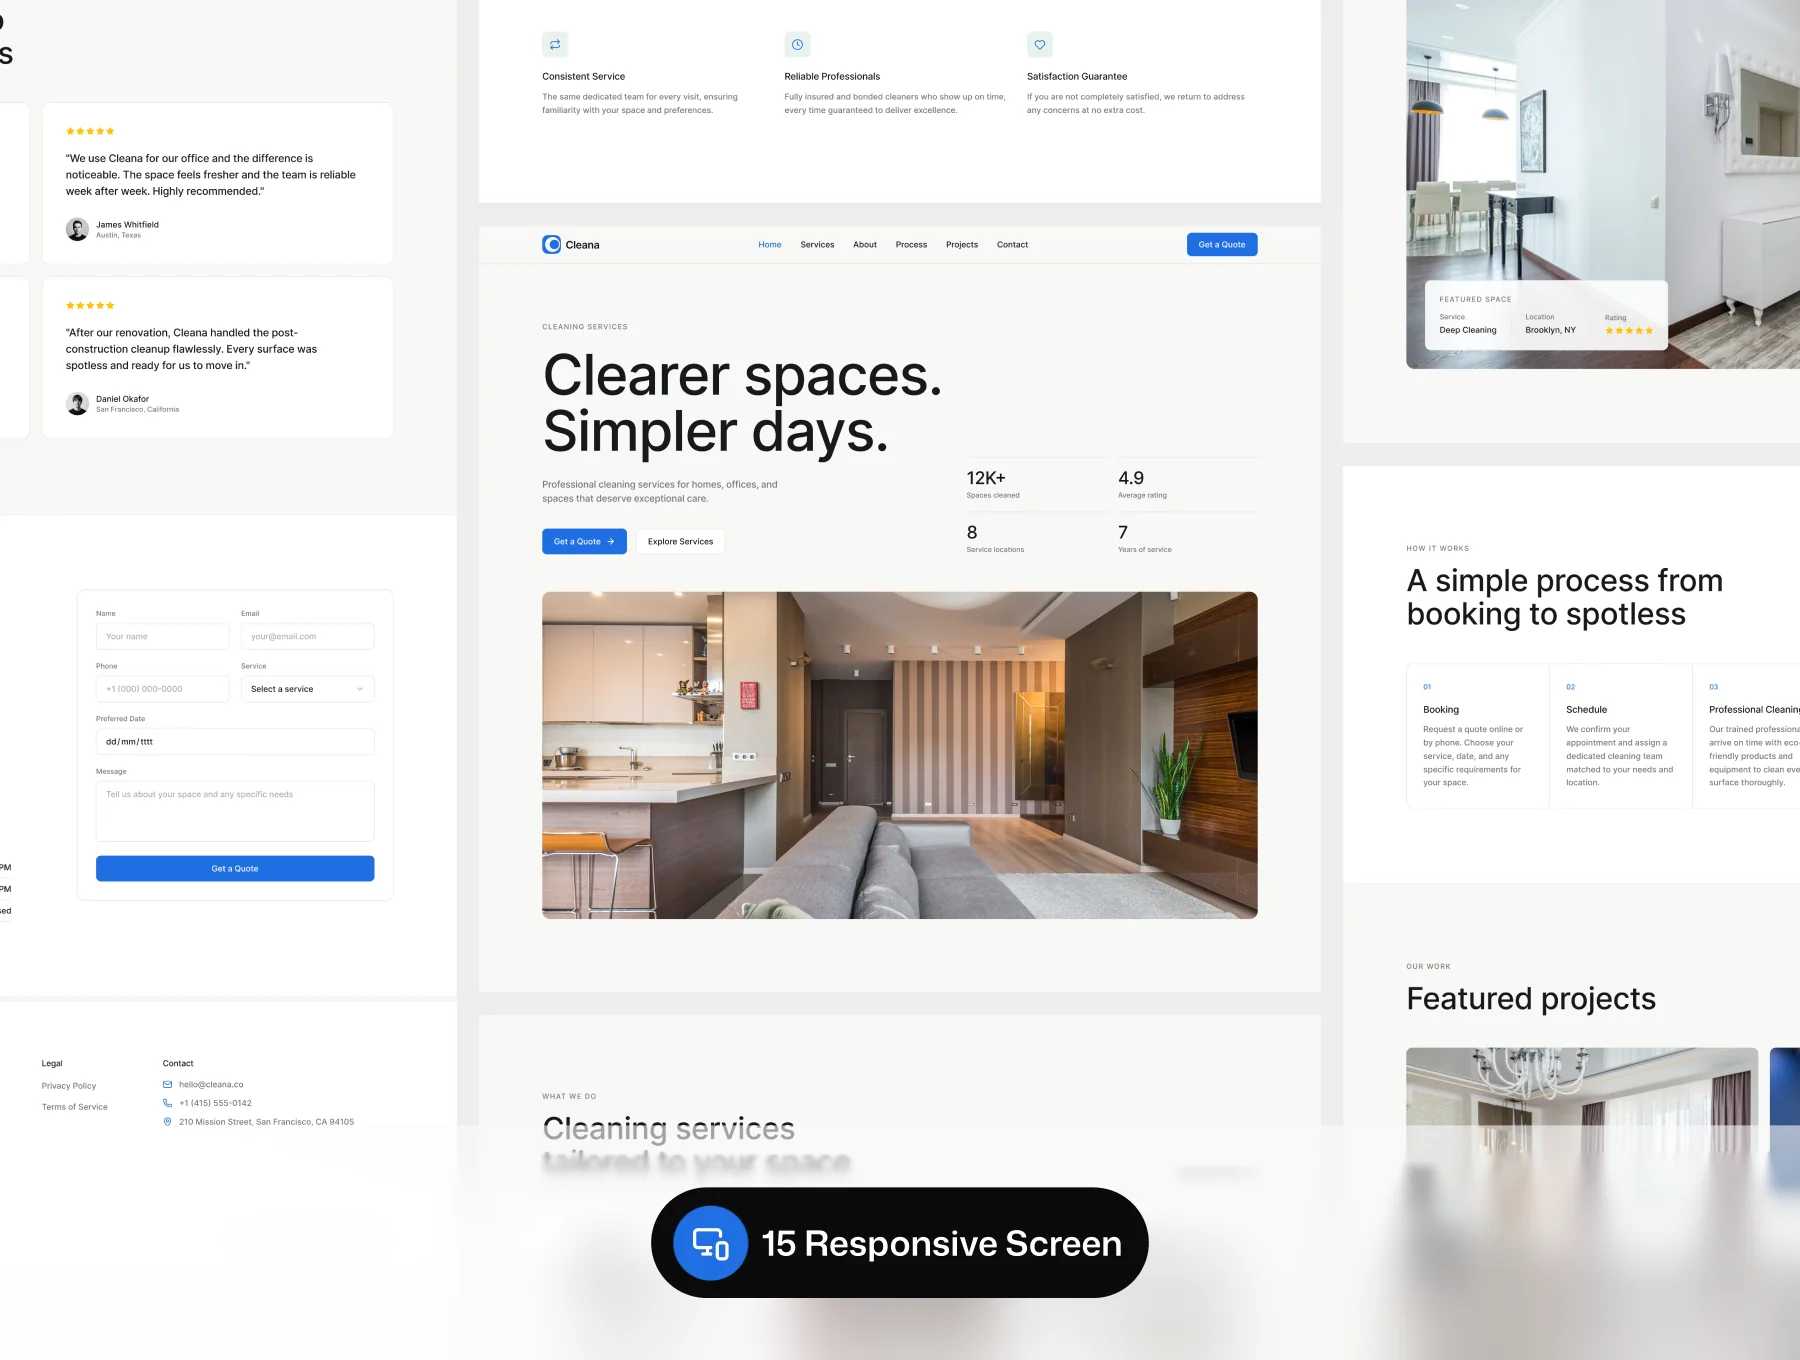The height and width of the screenshot is (1360, 1800).
Task: Click the five-star rating above Daniel Okafor's review
Action: pos(90,305)
